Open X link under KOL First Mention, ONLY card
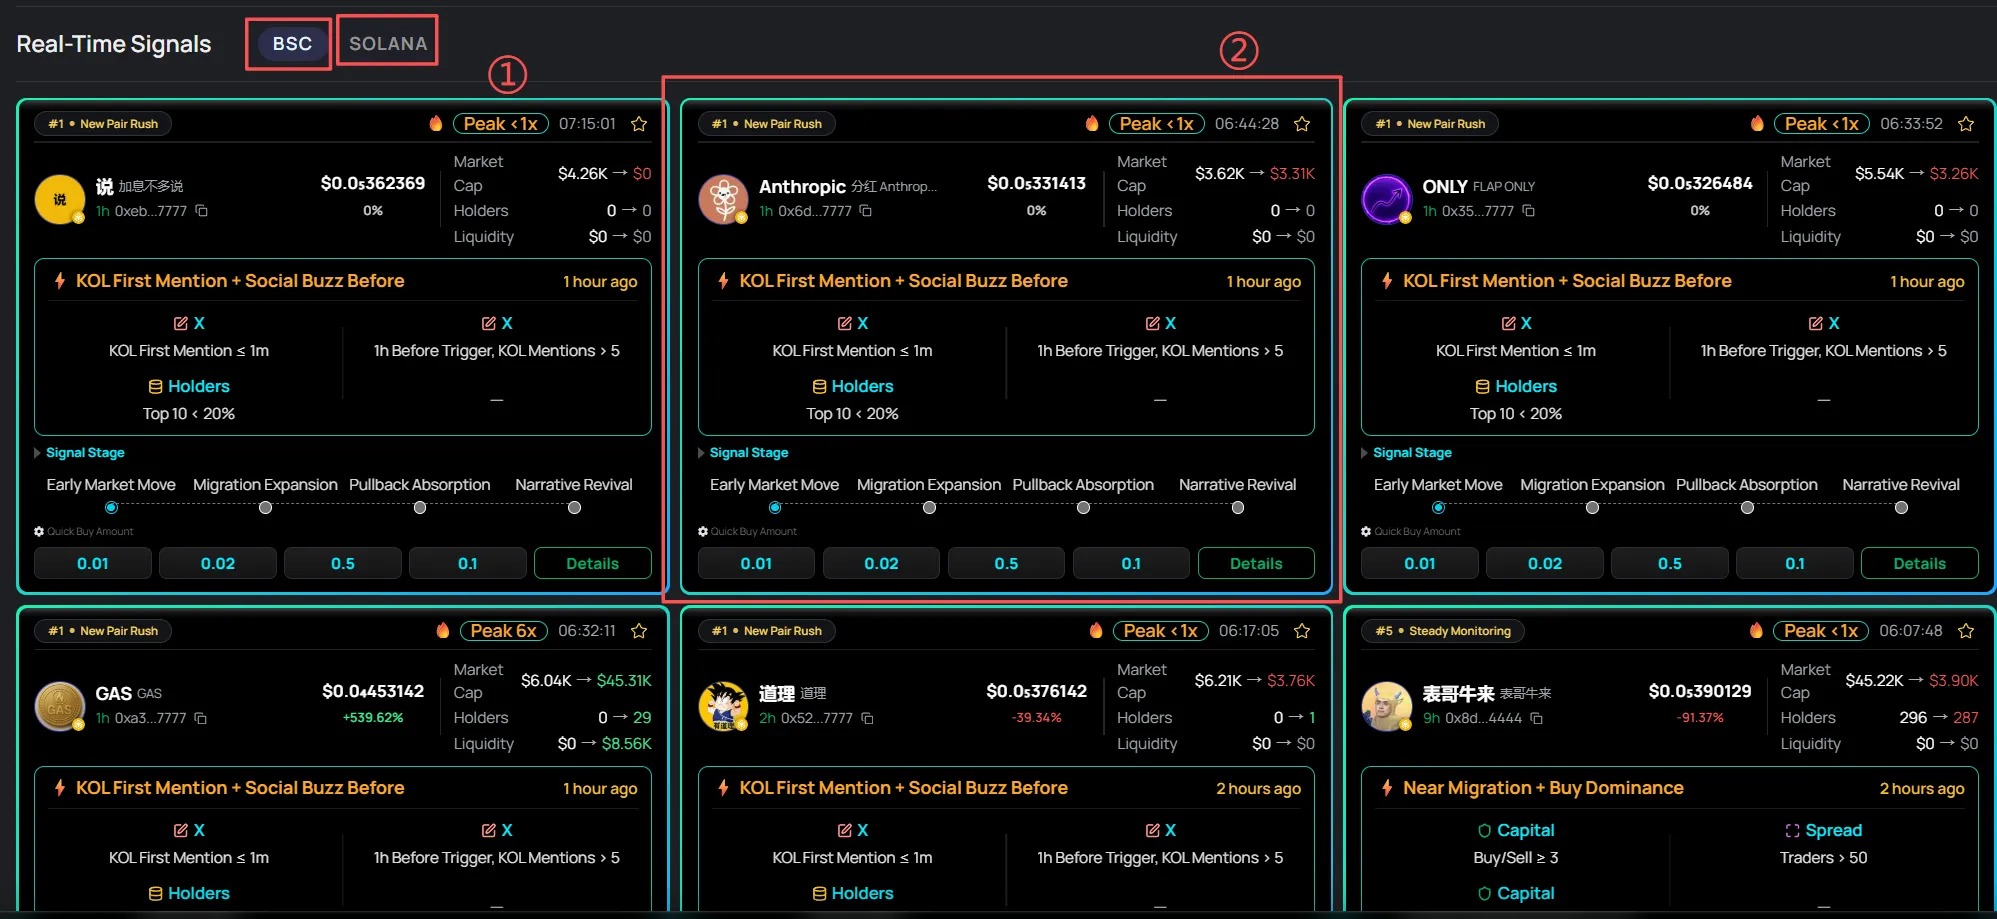The image size is (1997, 919). coord(1516,323)
